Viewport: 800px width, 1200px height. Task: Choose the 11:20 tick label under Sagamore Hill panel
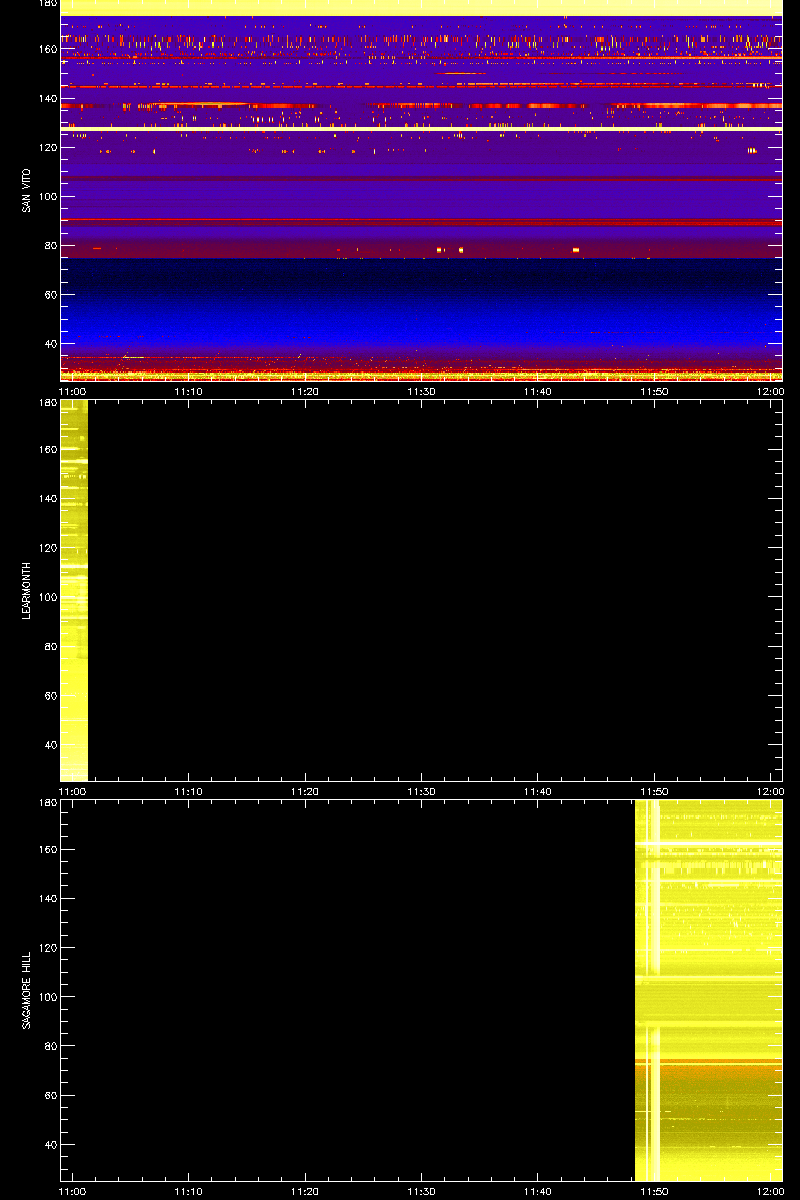tap(305, 1191)
